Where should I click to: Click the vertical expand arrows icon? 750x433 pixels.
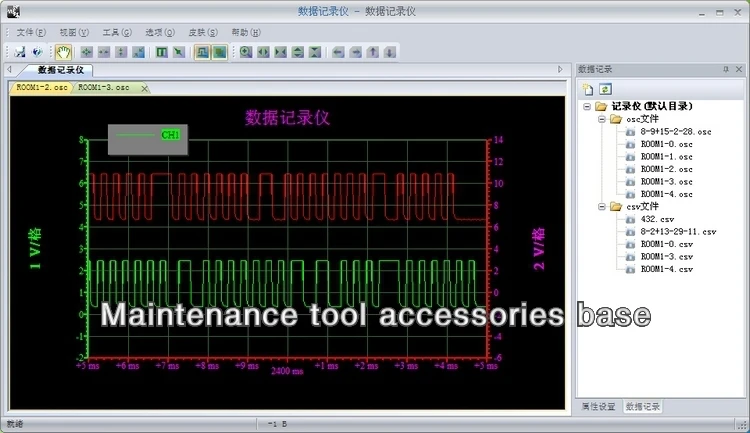click(298, 52)
